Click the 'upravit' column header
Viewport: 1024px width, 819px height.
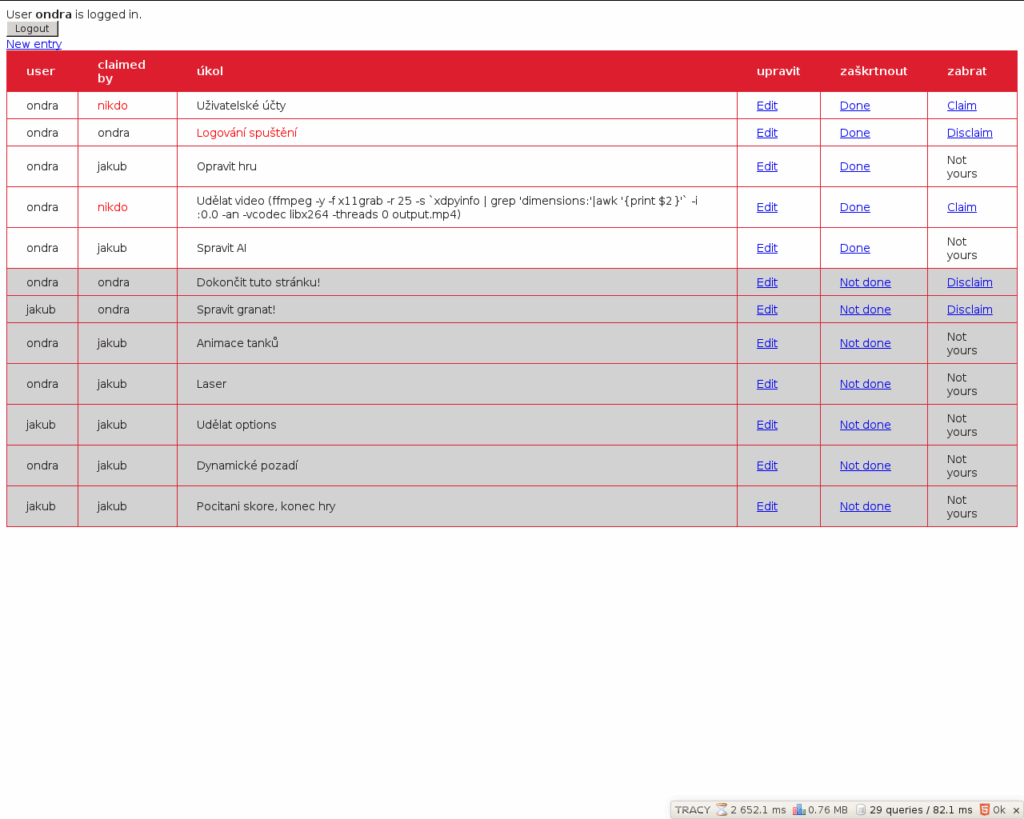[778, 71]
